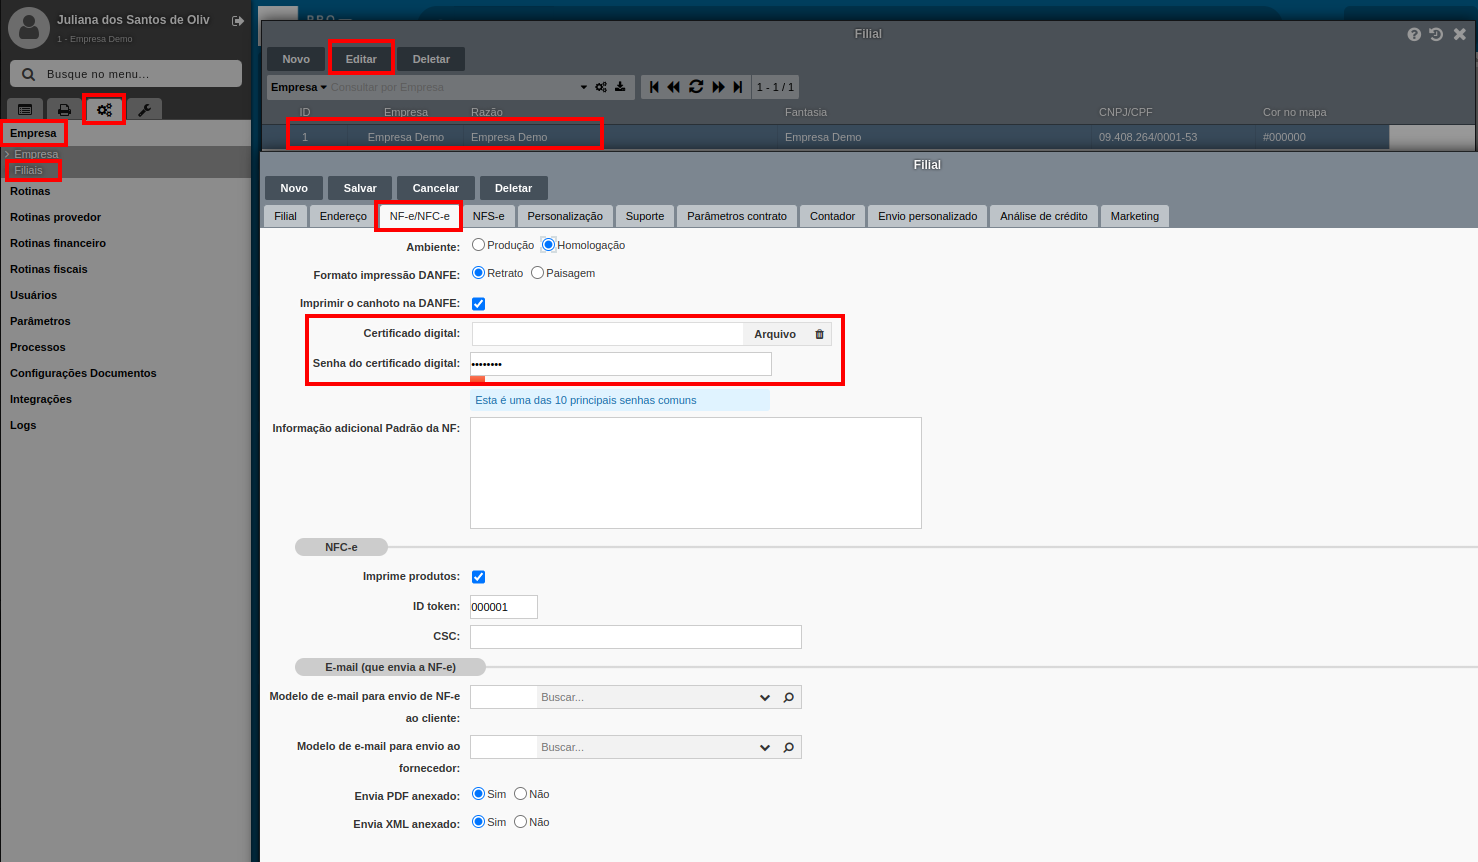Switch to Endereço tab
Viewport: 1478px width, 862px height.
pyautogui.click(x=343, y=216)
